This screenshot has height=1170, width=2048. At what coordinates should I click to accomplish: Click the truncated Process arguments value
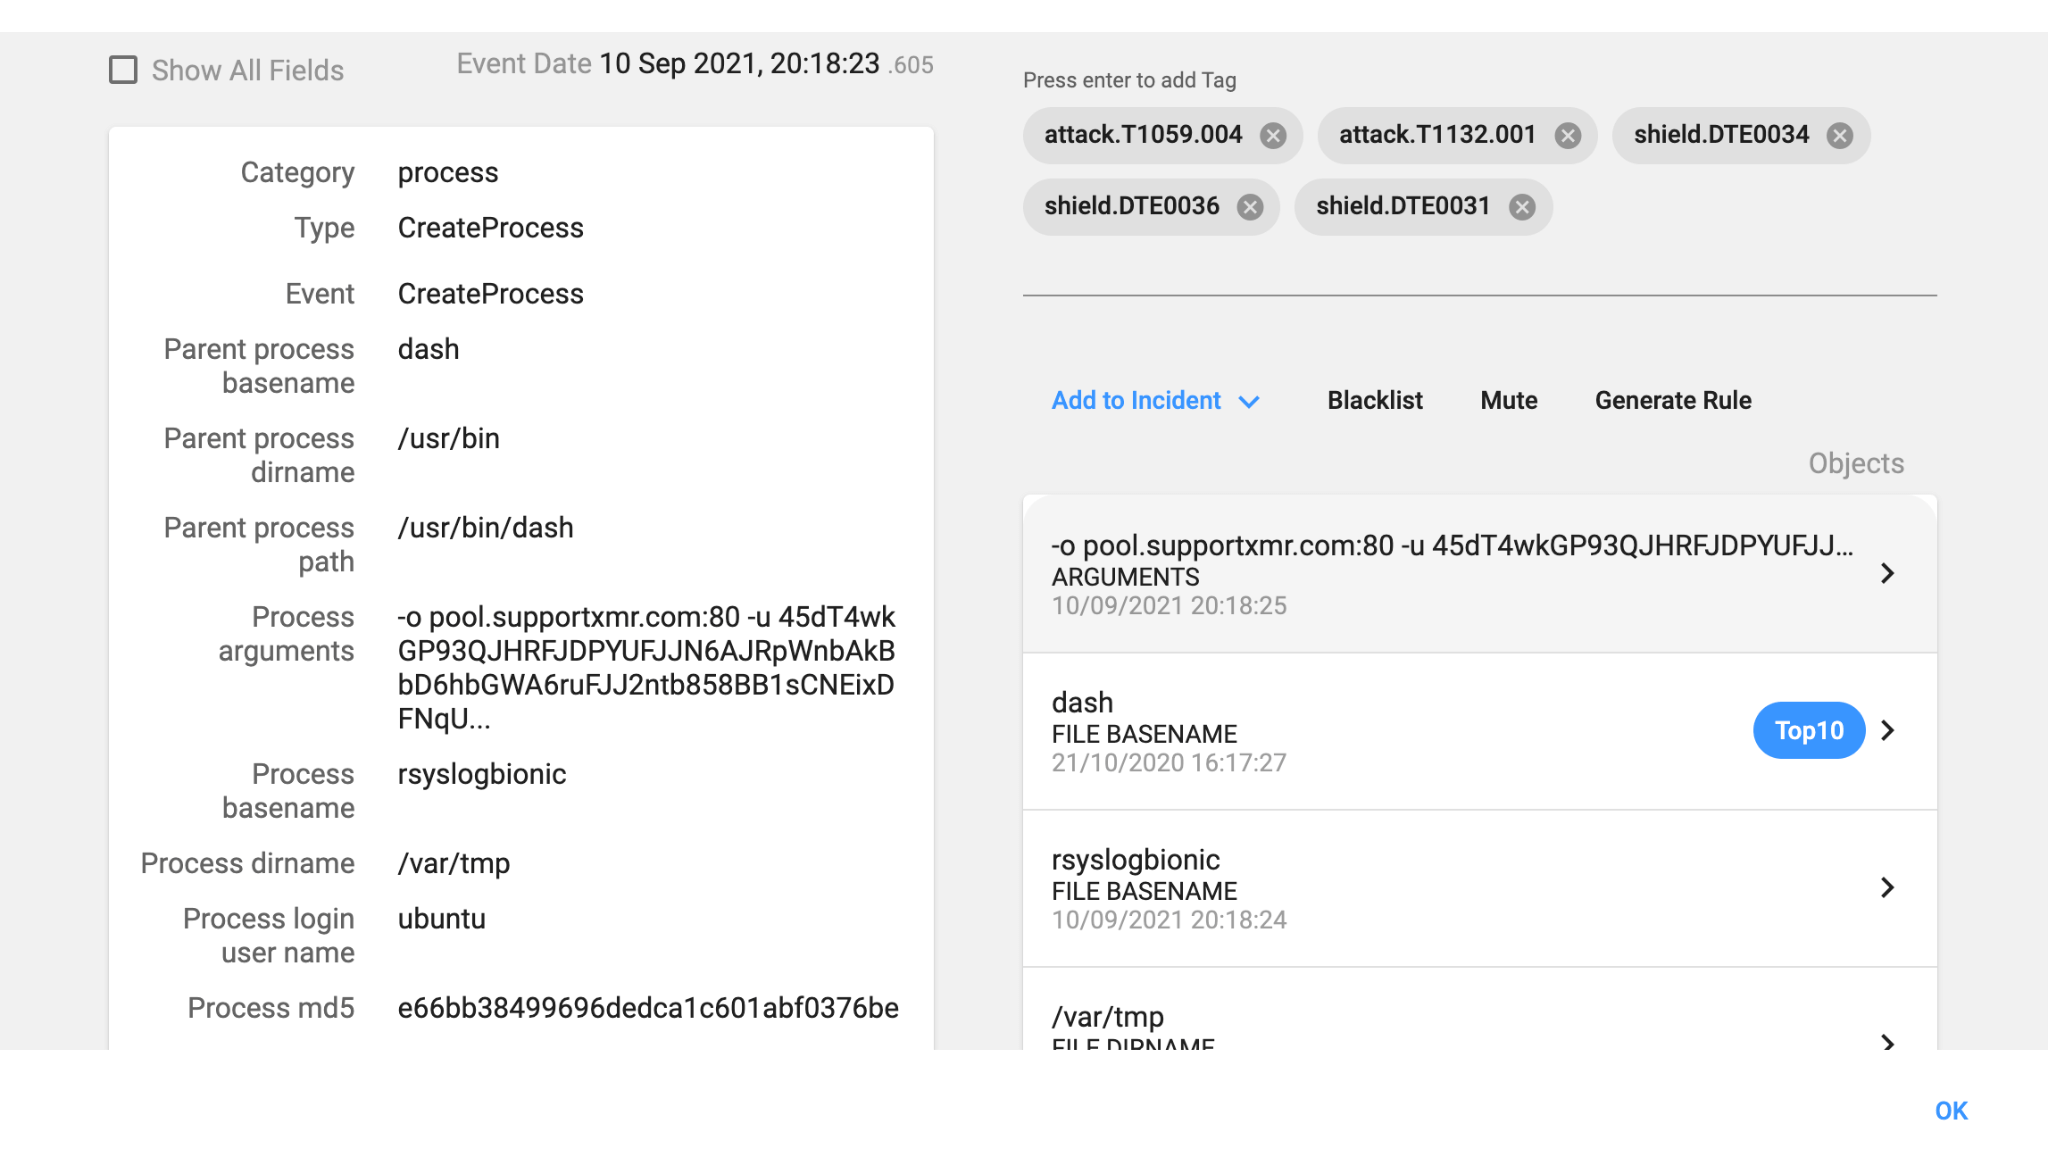click(x=646, y=668)
